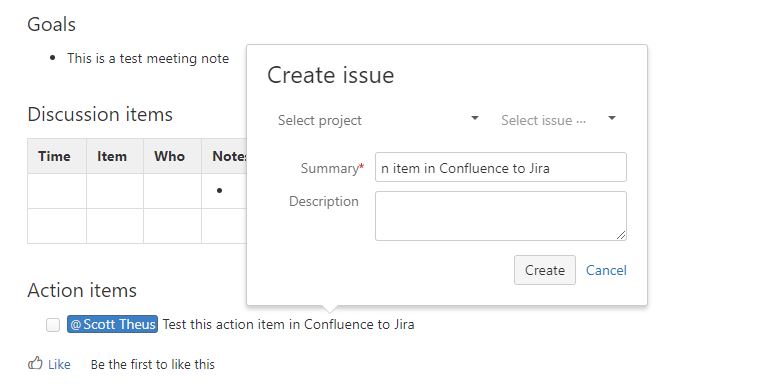Click the Create button
Screen dimensions: 775x390
545,270
